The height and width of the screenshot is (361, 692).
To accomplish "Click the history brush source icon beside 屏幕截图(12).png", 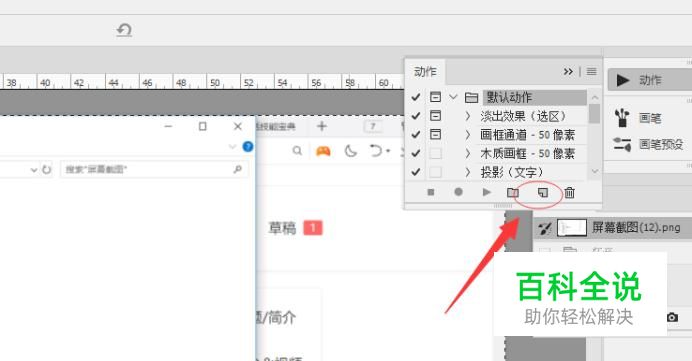I will coord(545,228).
